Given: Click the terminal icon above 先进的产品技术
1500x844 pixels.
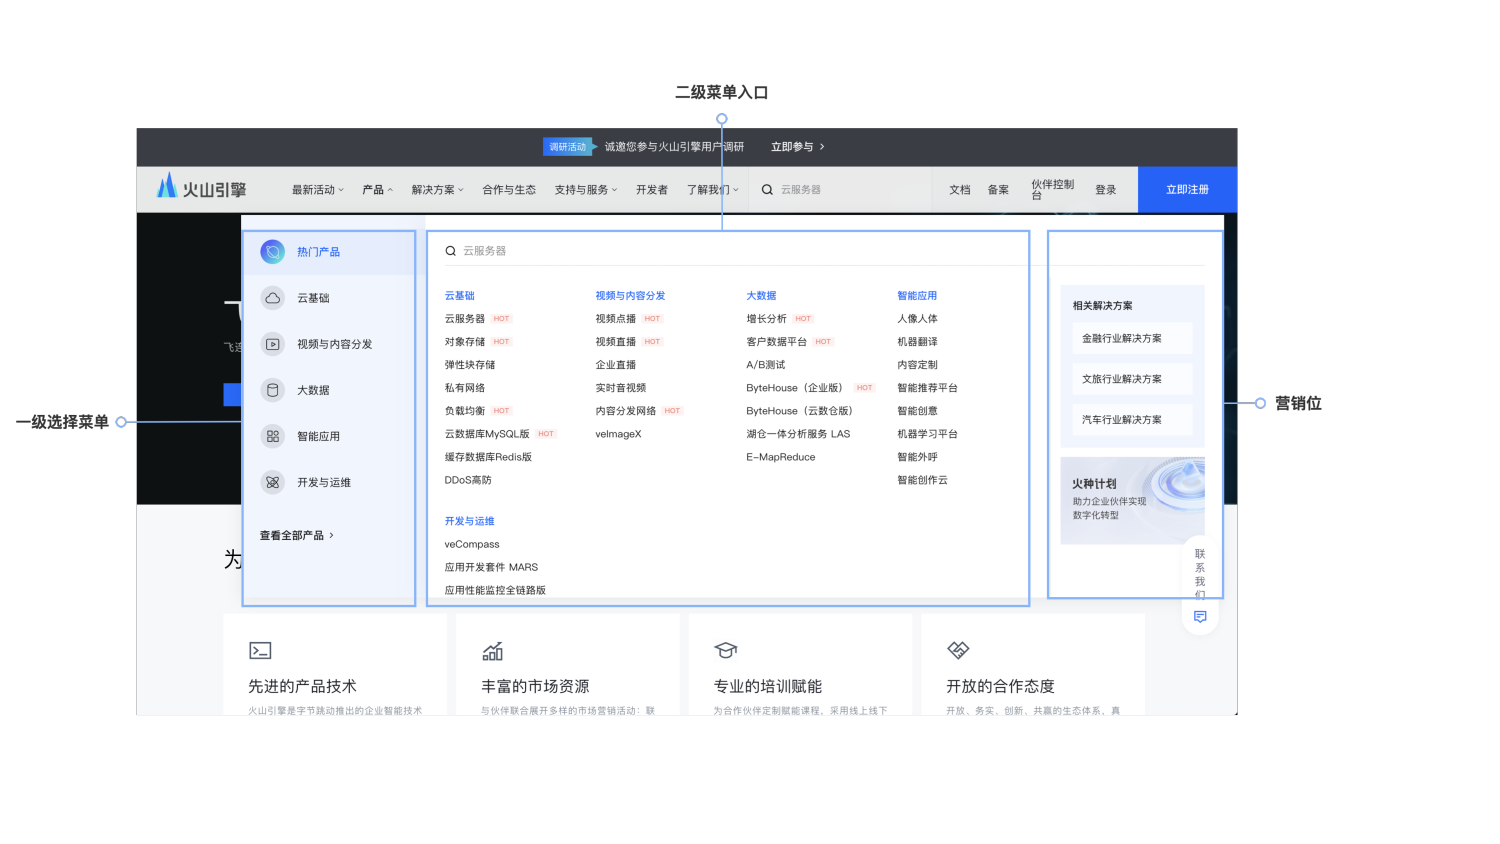Looking at the screenshot, I should tap(260, 651).
